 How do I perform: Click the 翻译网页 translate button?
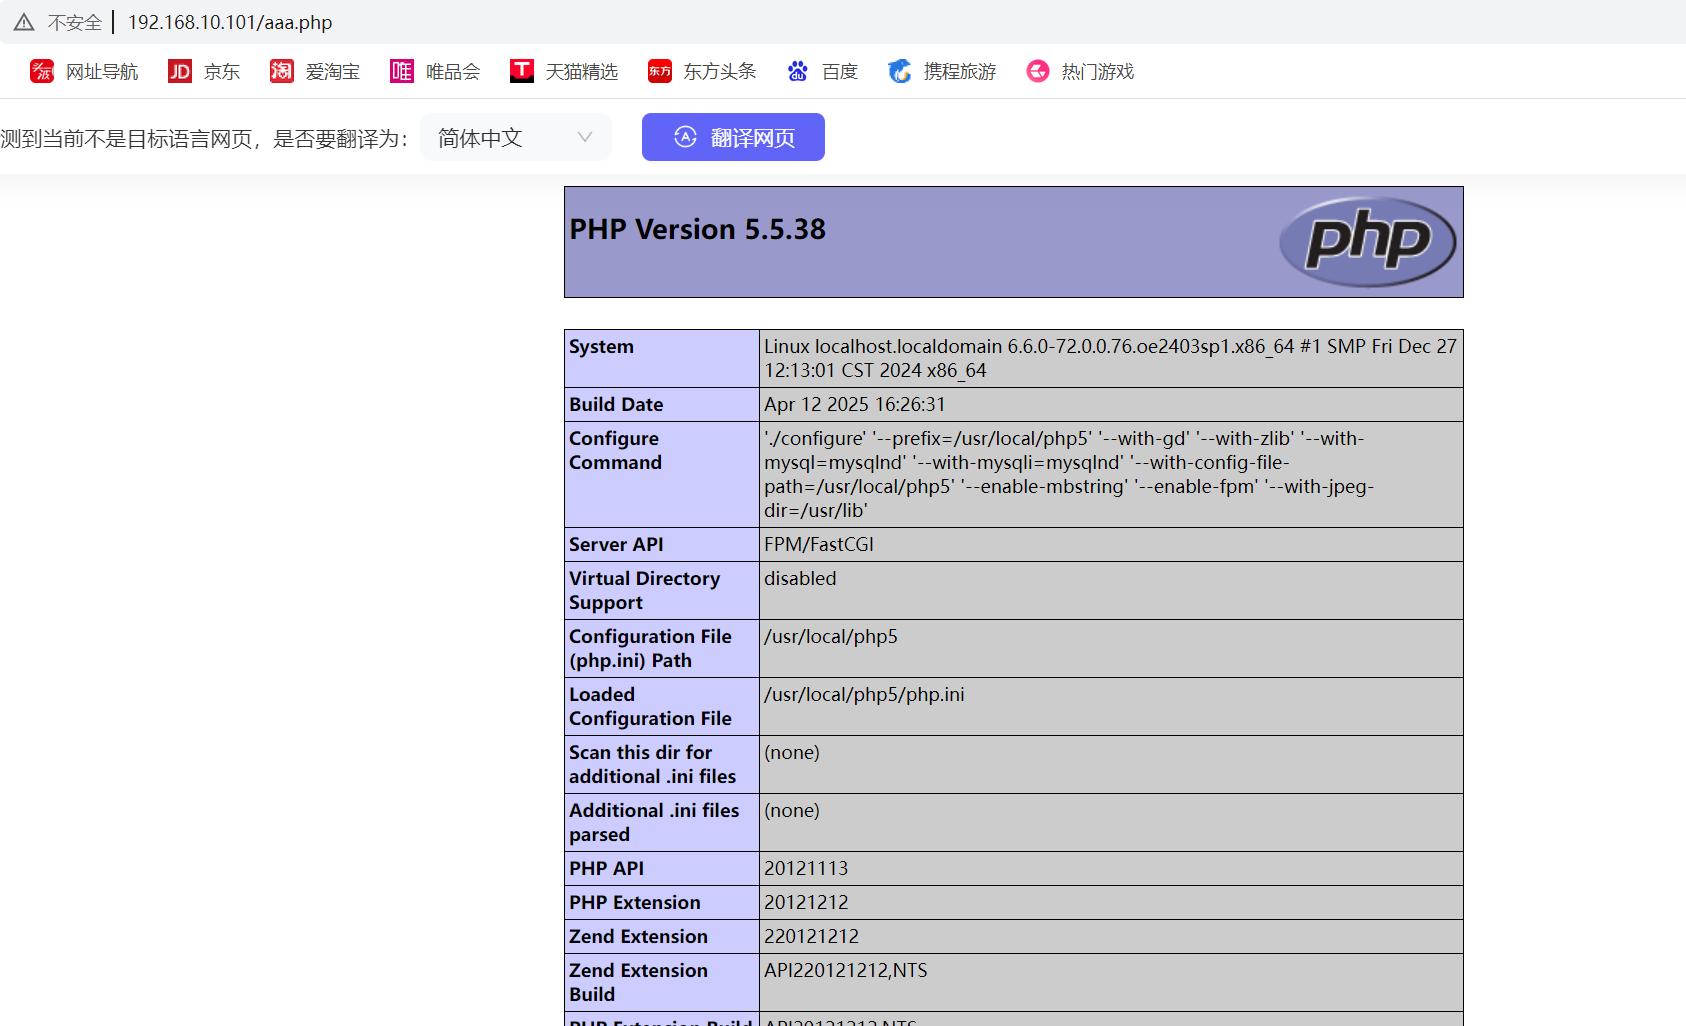pyautogui.click(x=733, y=137)
